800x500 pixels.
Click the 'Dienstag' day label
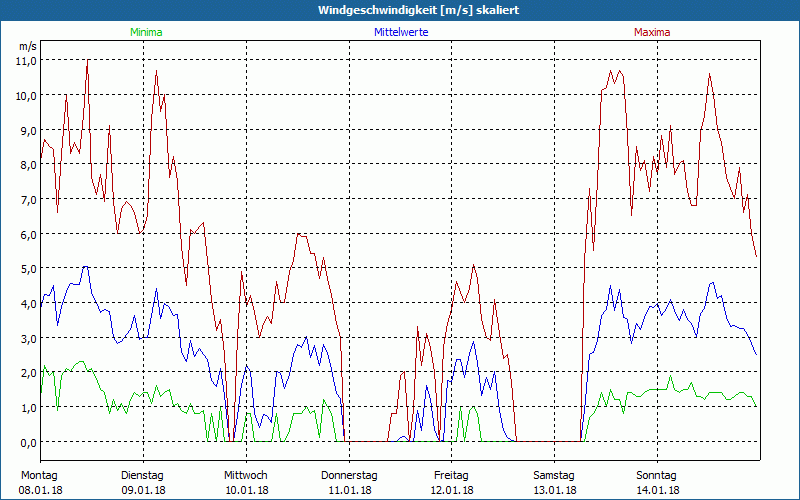pos(142,476)
